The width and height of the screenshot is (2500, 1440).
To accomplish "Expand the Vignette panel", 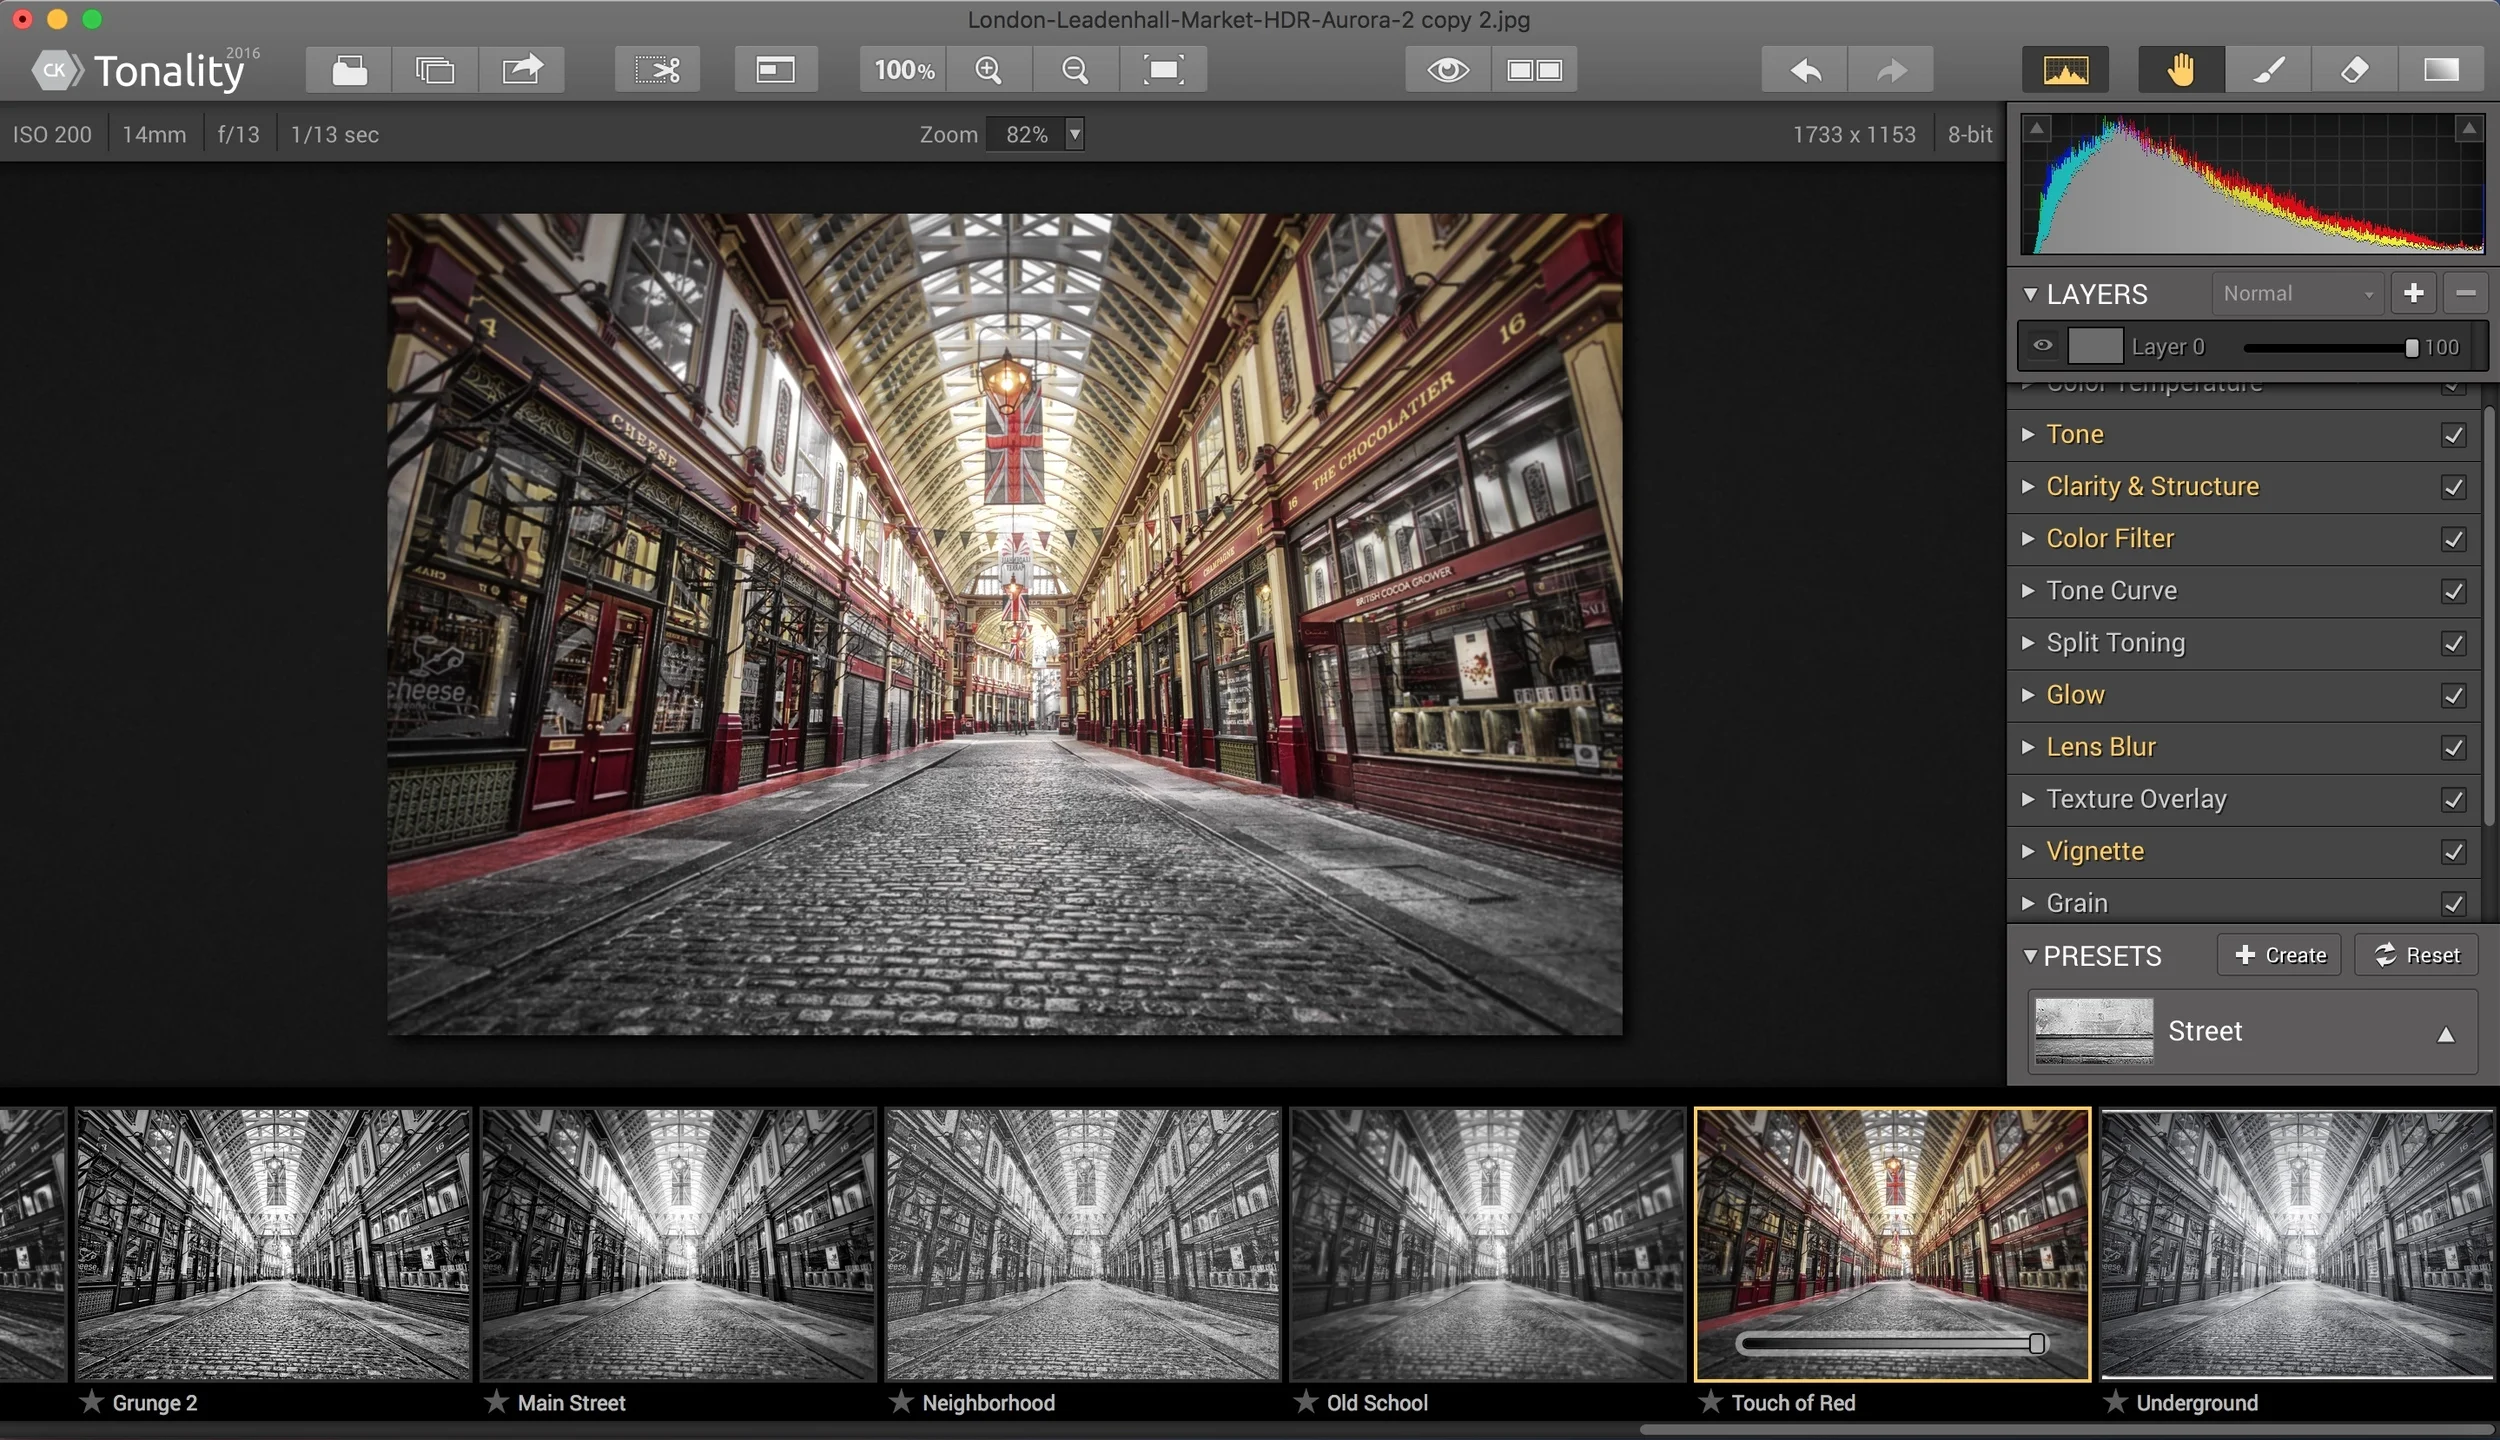I will point(2028,851).
